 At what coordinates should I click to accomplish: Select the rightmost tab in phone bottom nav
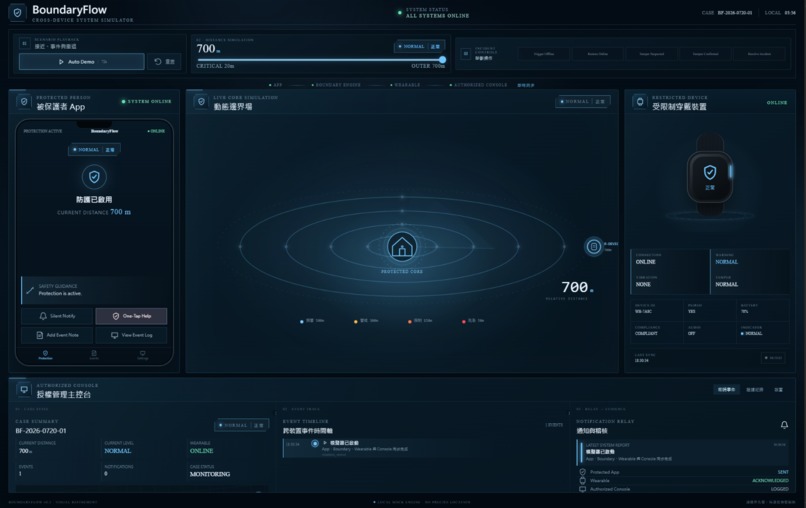click(x=142, y=355)
